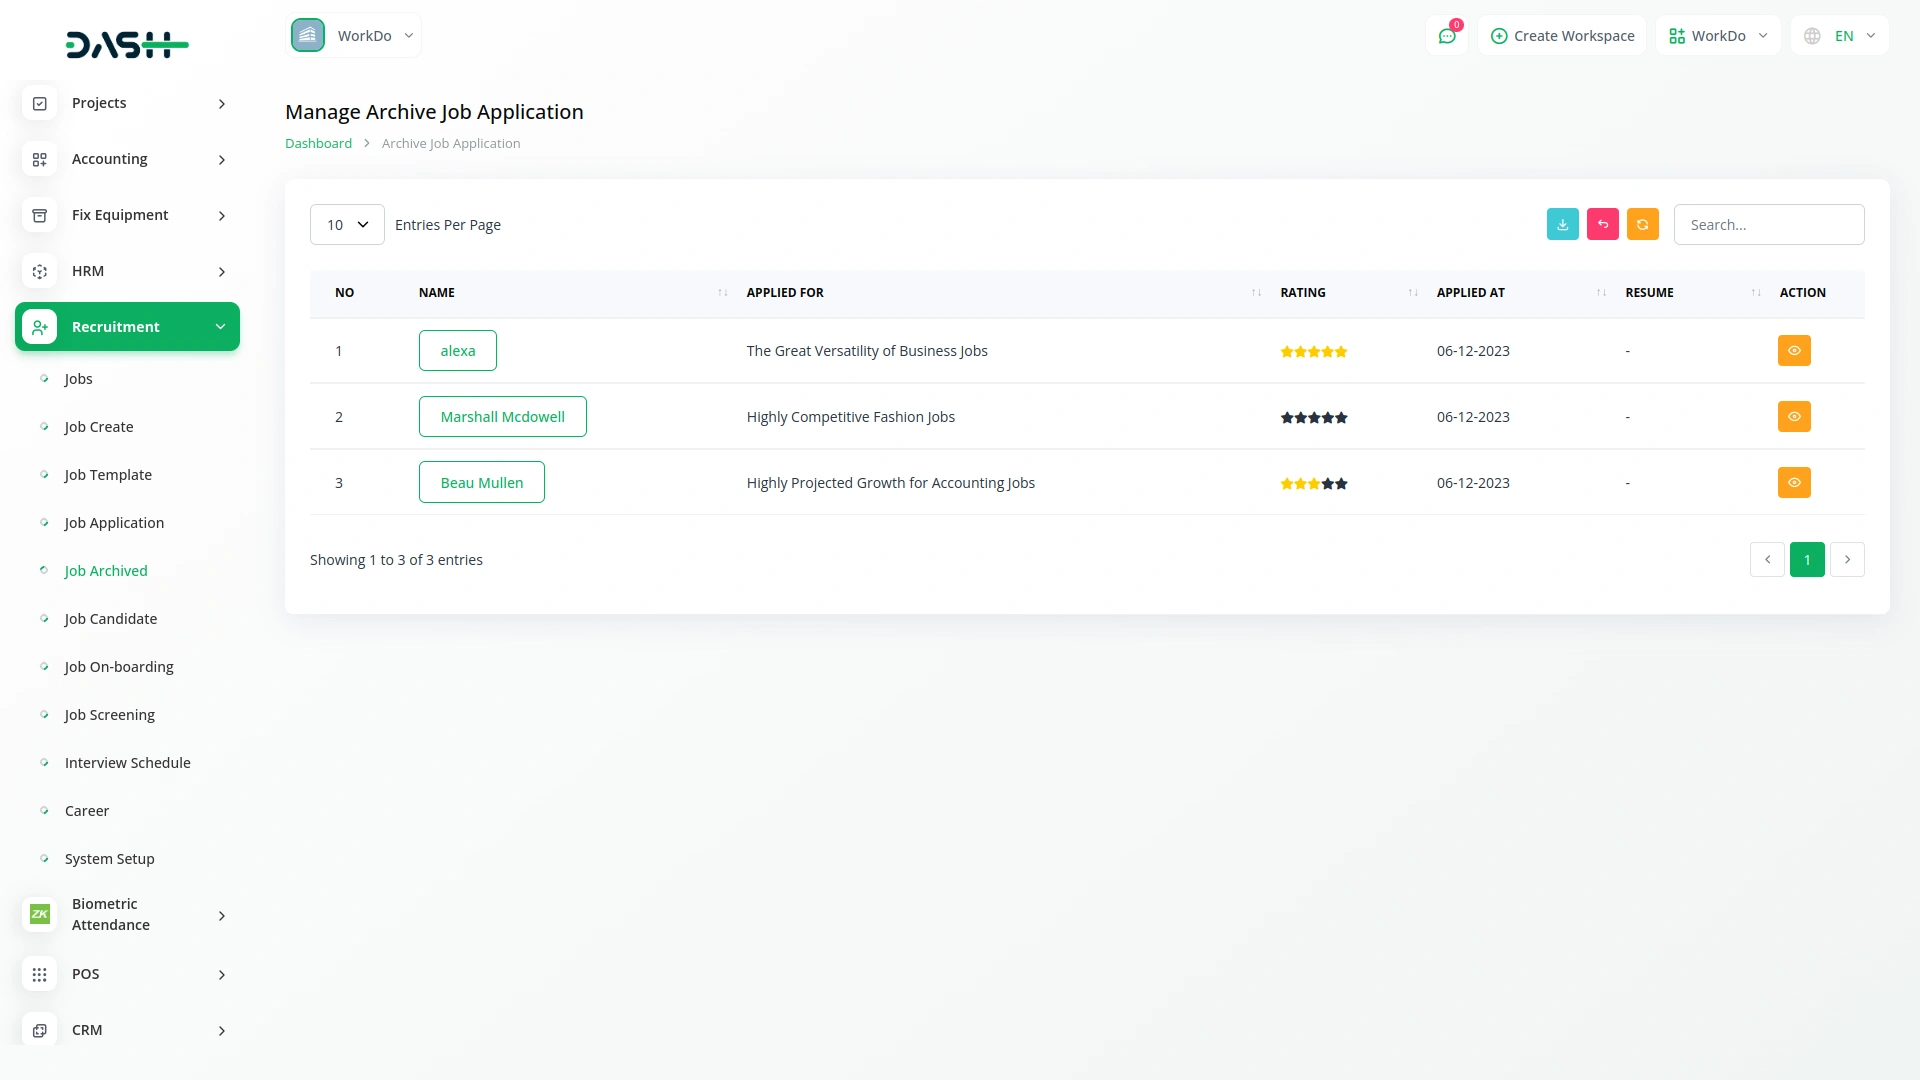Open Job Screening in the sidebar
The height and width of the screenshot is (1080, 1920).
[x=110, y=715]
